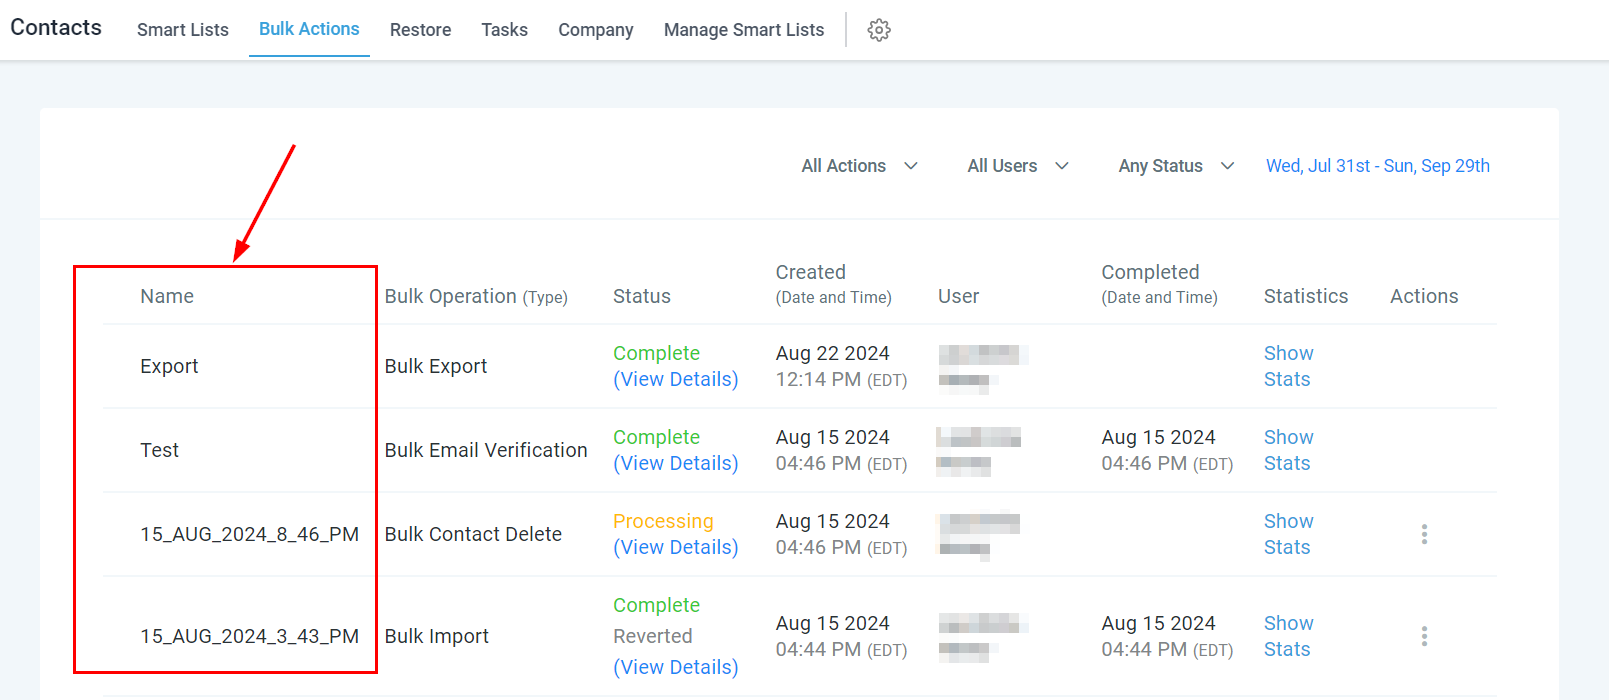Open actions menu for 15_AUG_2024_8_46_PM row
The width and height of the screenshot is (1609, 700).
(x=1424, y=534)
